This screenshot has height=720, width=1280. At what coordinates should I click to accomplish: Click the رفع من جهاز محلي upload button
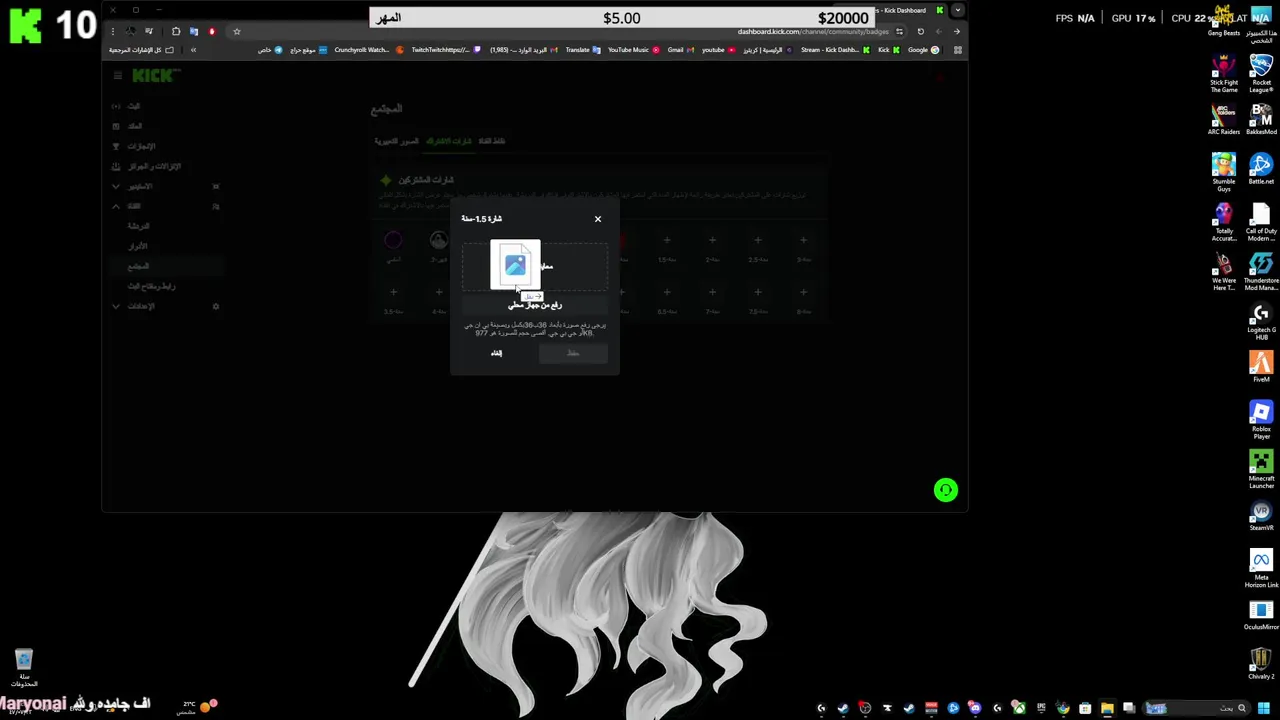pyautogui.click(x=535, y=305)
